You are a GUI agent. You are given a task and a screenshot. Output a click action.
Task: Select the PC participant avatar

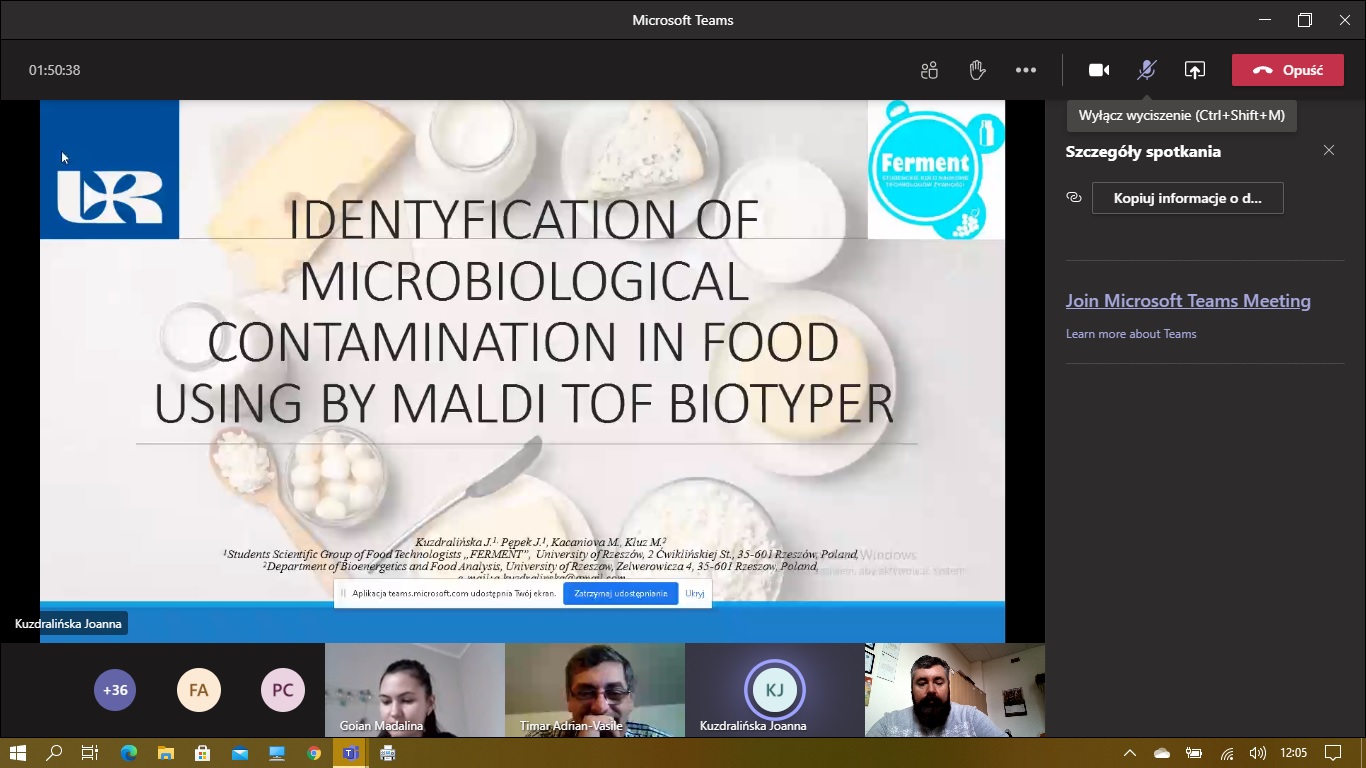[283, 690]
